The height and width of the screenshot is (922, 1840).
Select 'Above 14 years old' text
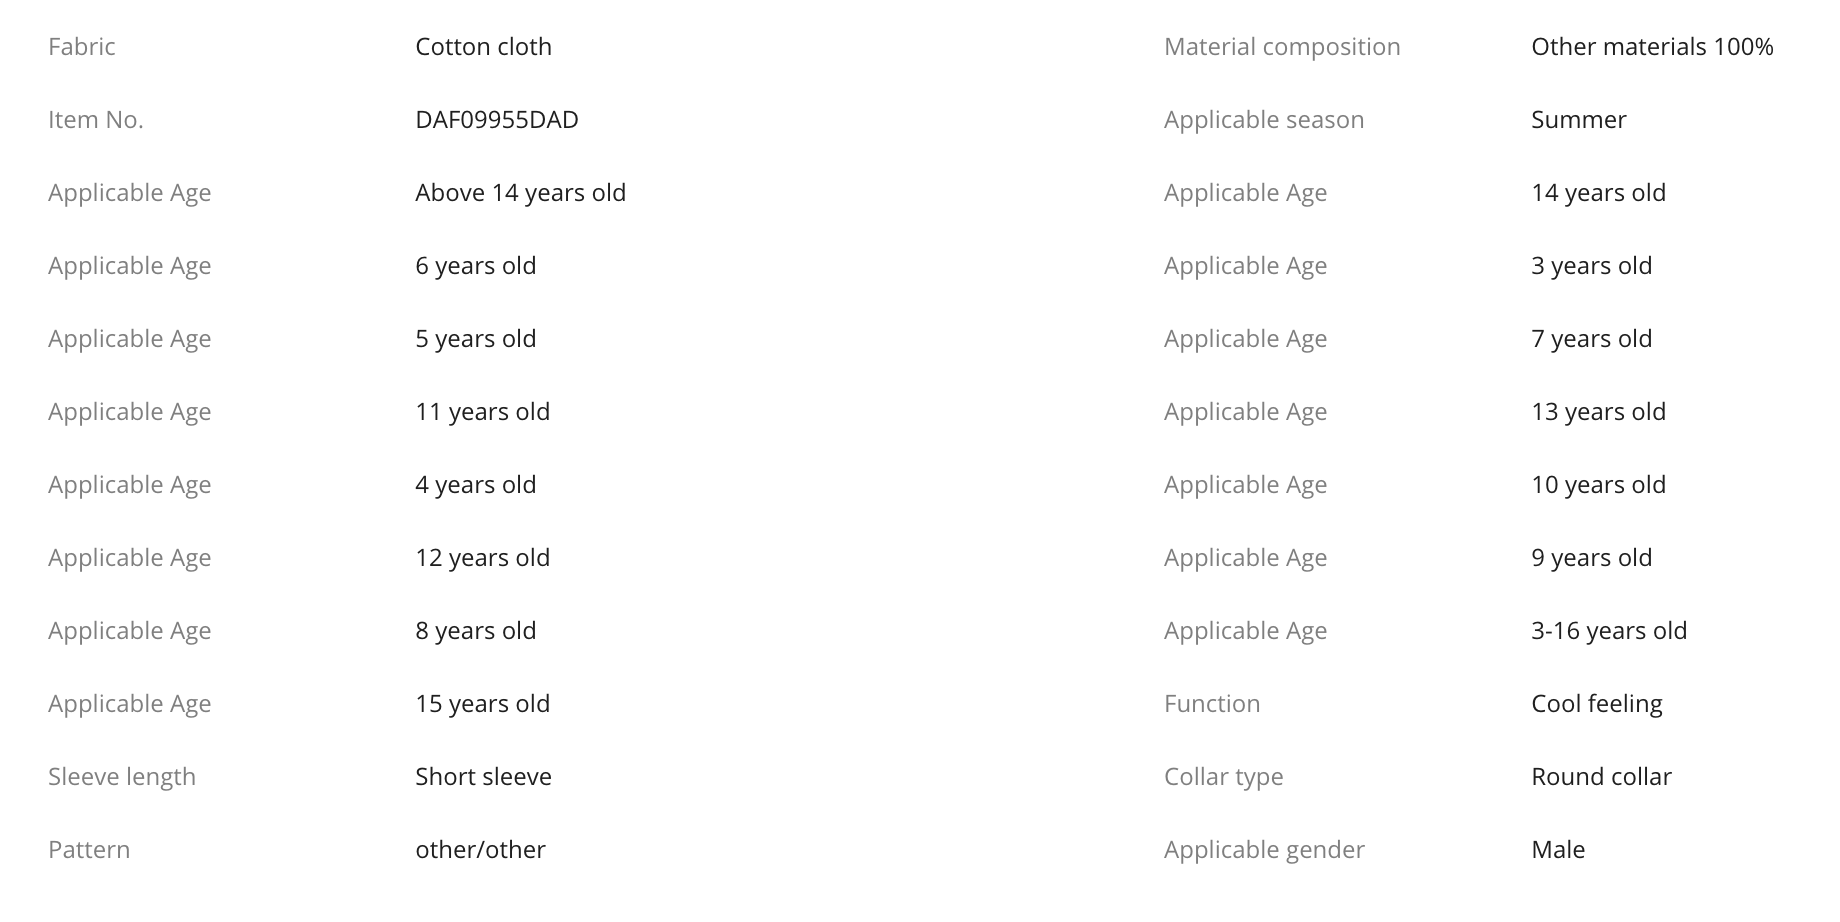520,193
